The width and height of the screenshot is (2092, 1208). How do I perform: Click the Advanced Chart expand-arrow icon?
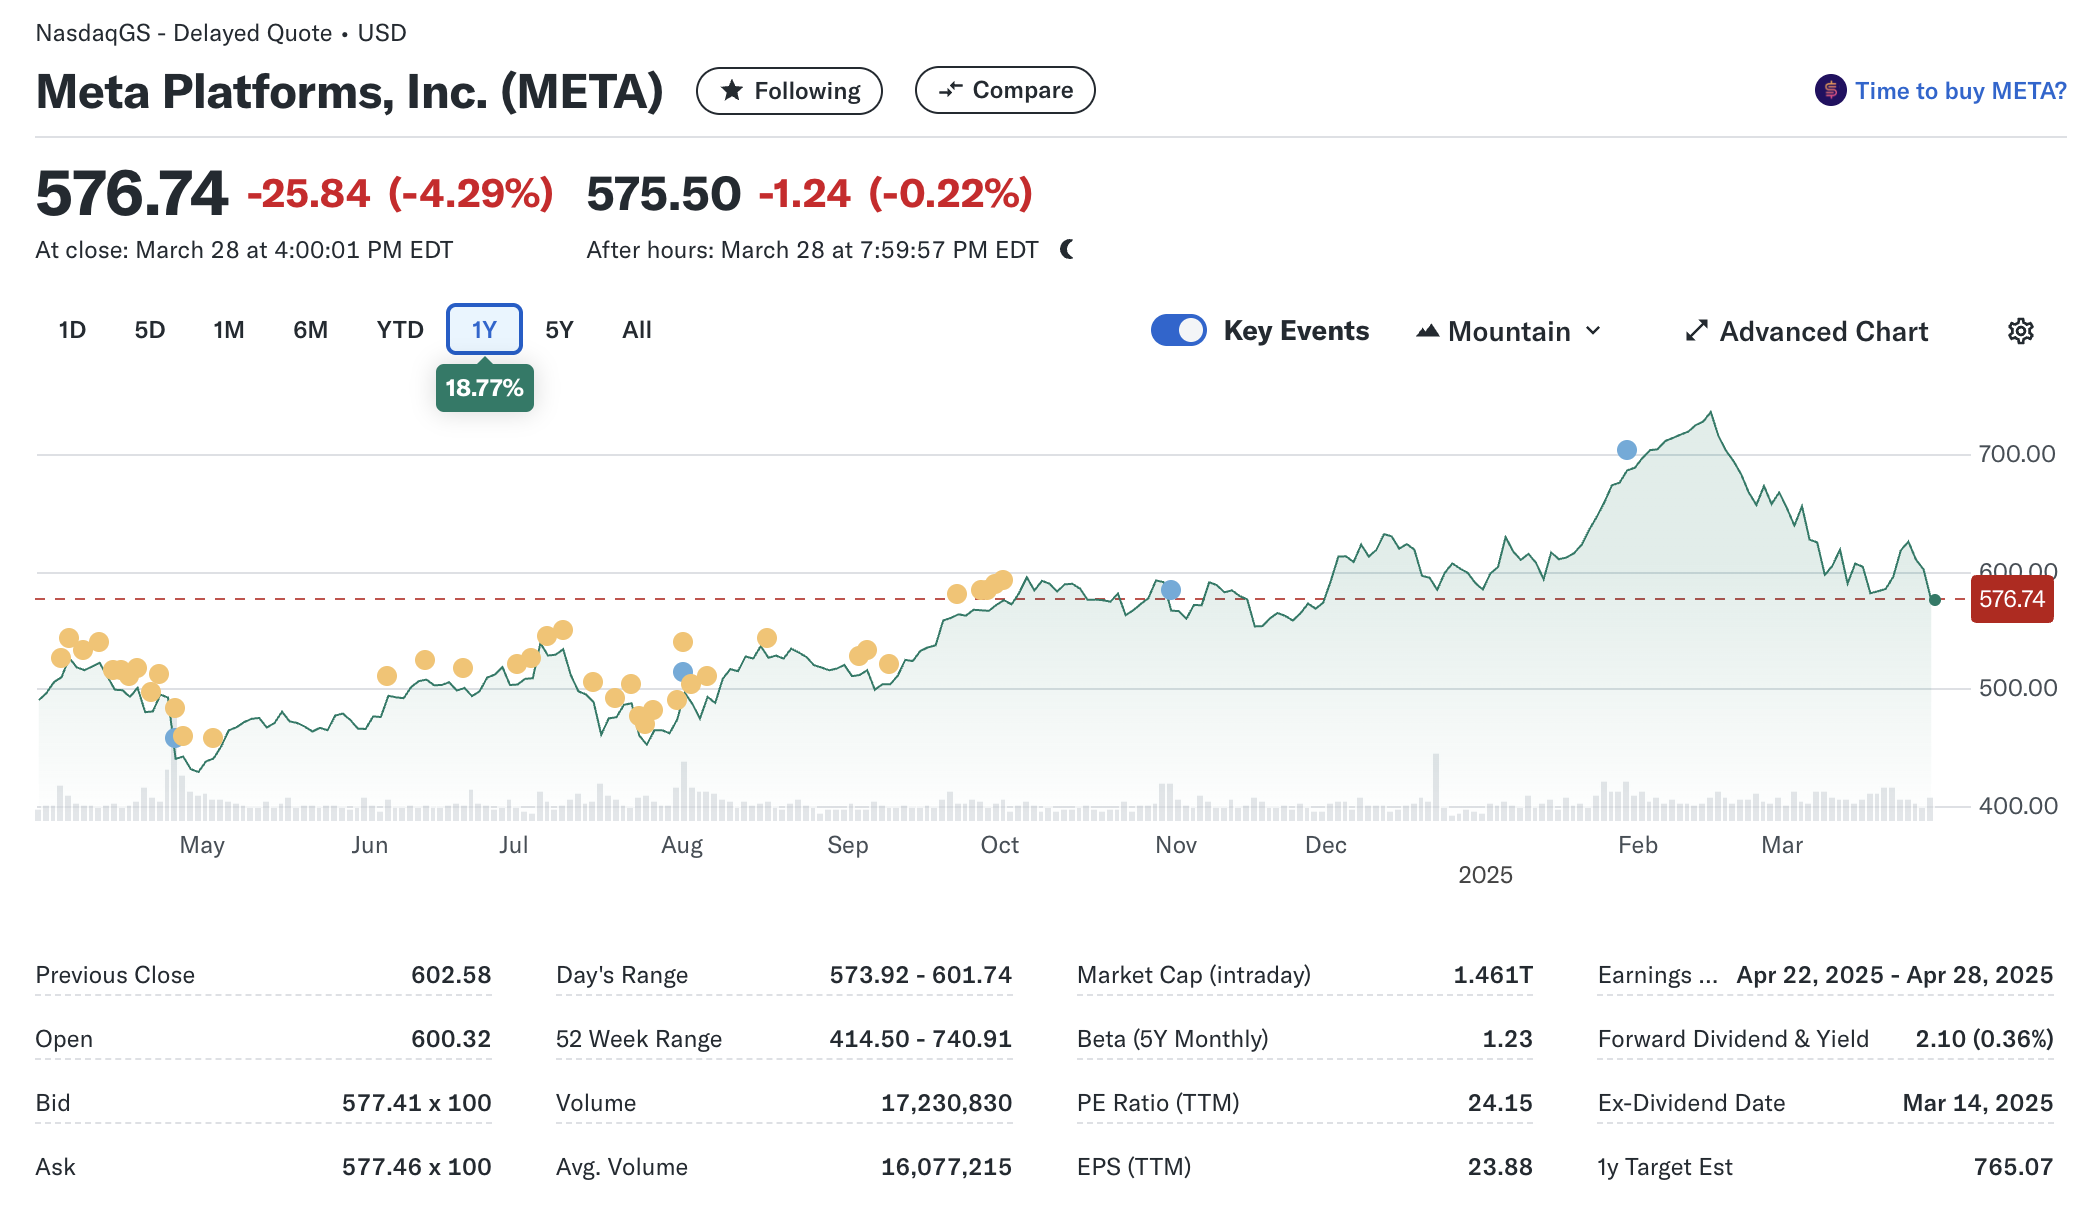pyautogui.click(x=1696, y=331)
